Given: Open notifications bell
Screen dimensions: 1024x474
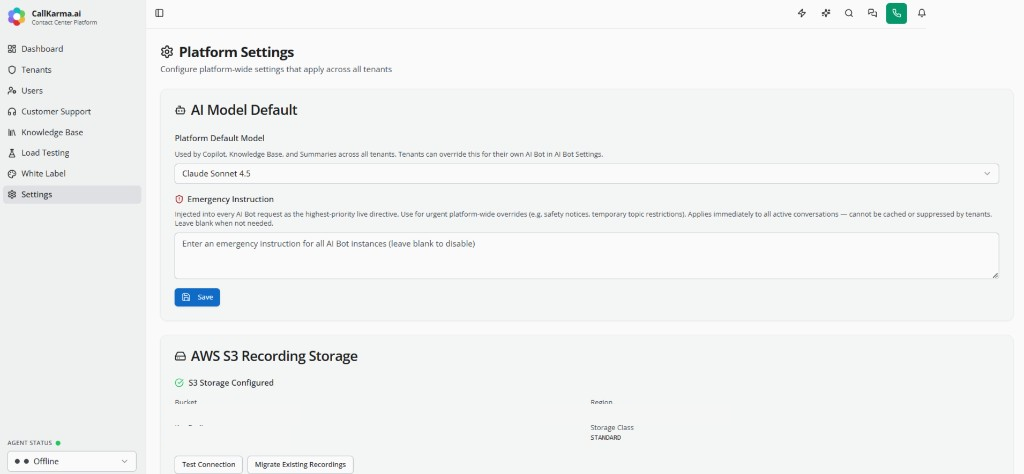Looking at the screenshot, I should click(x=921, y=13).
